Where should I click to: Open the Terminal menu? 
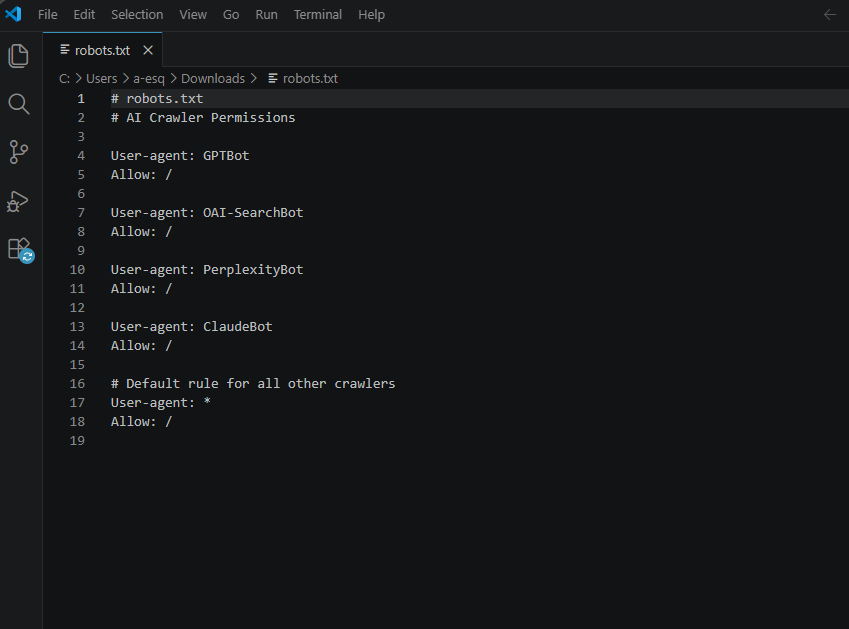click(x=318, y=15)
